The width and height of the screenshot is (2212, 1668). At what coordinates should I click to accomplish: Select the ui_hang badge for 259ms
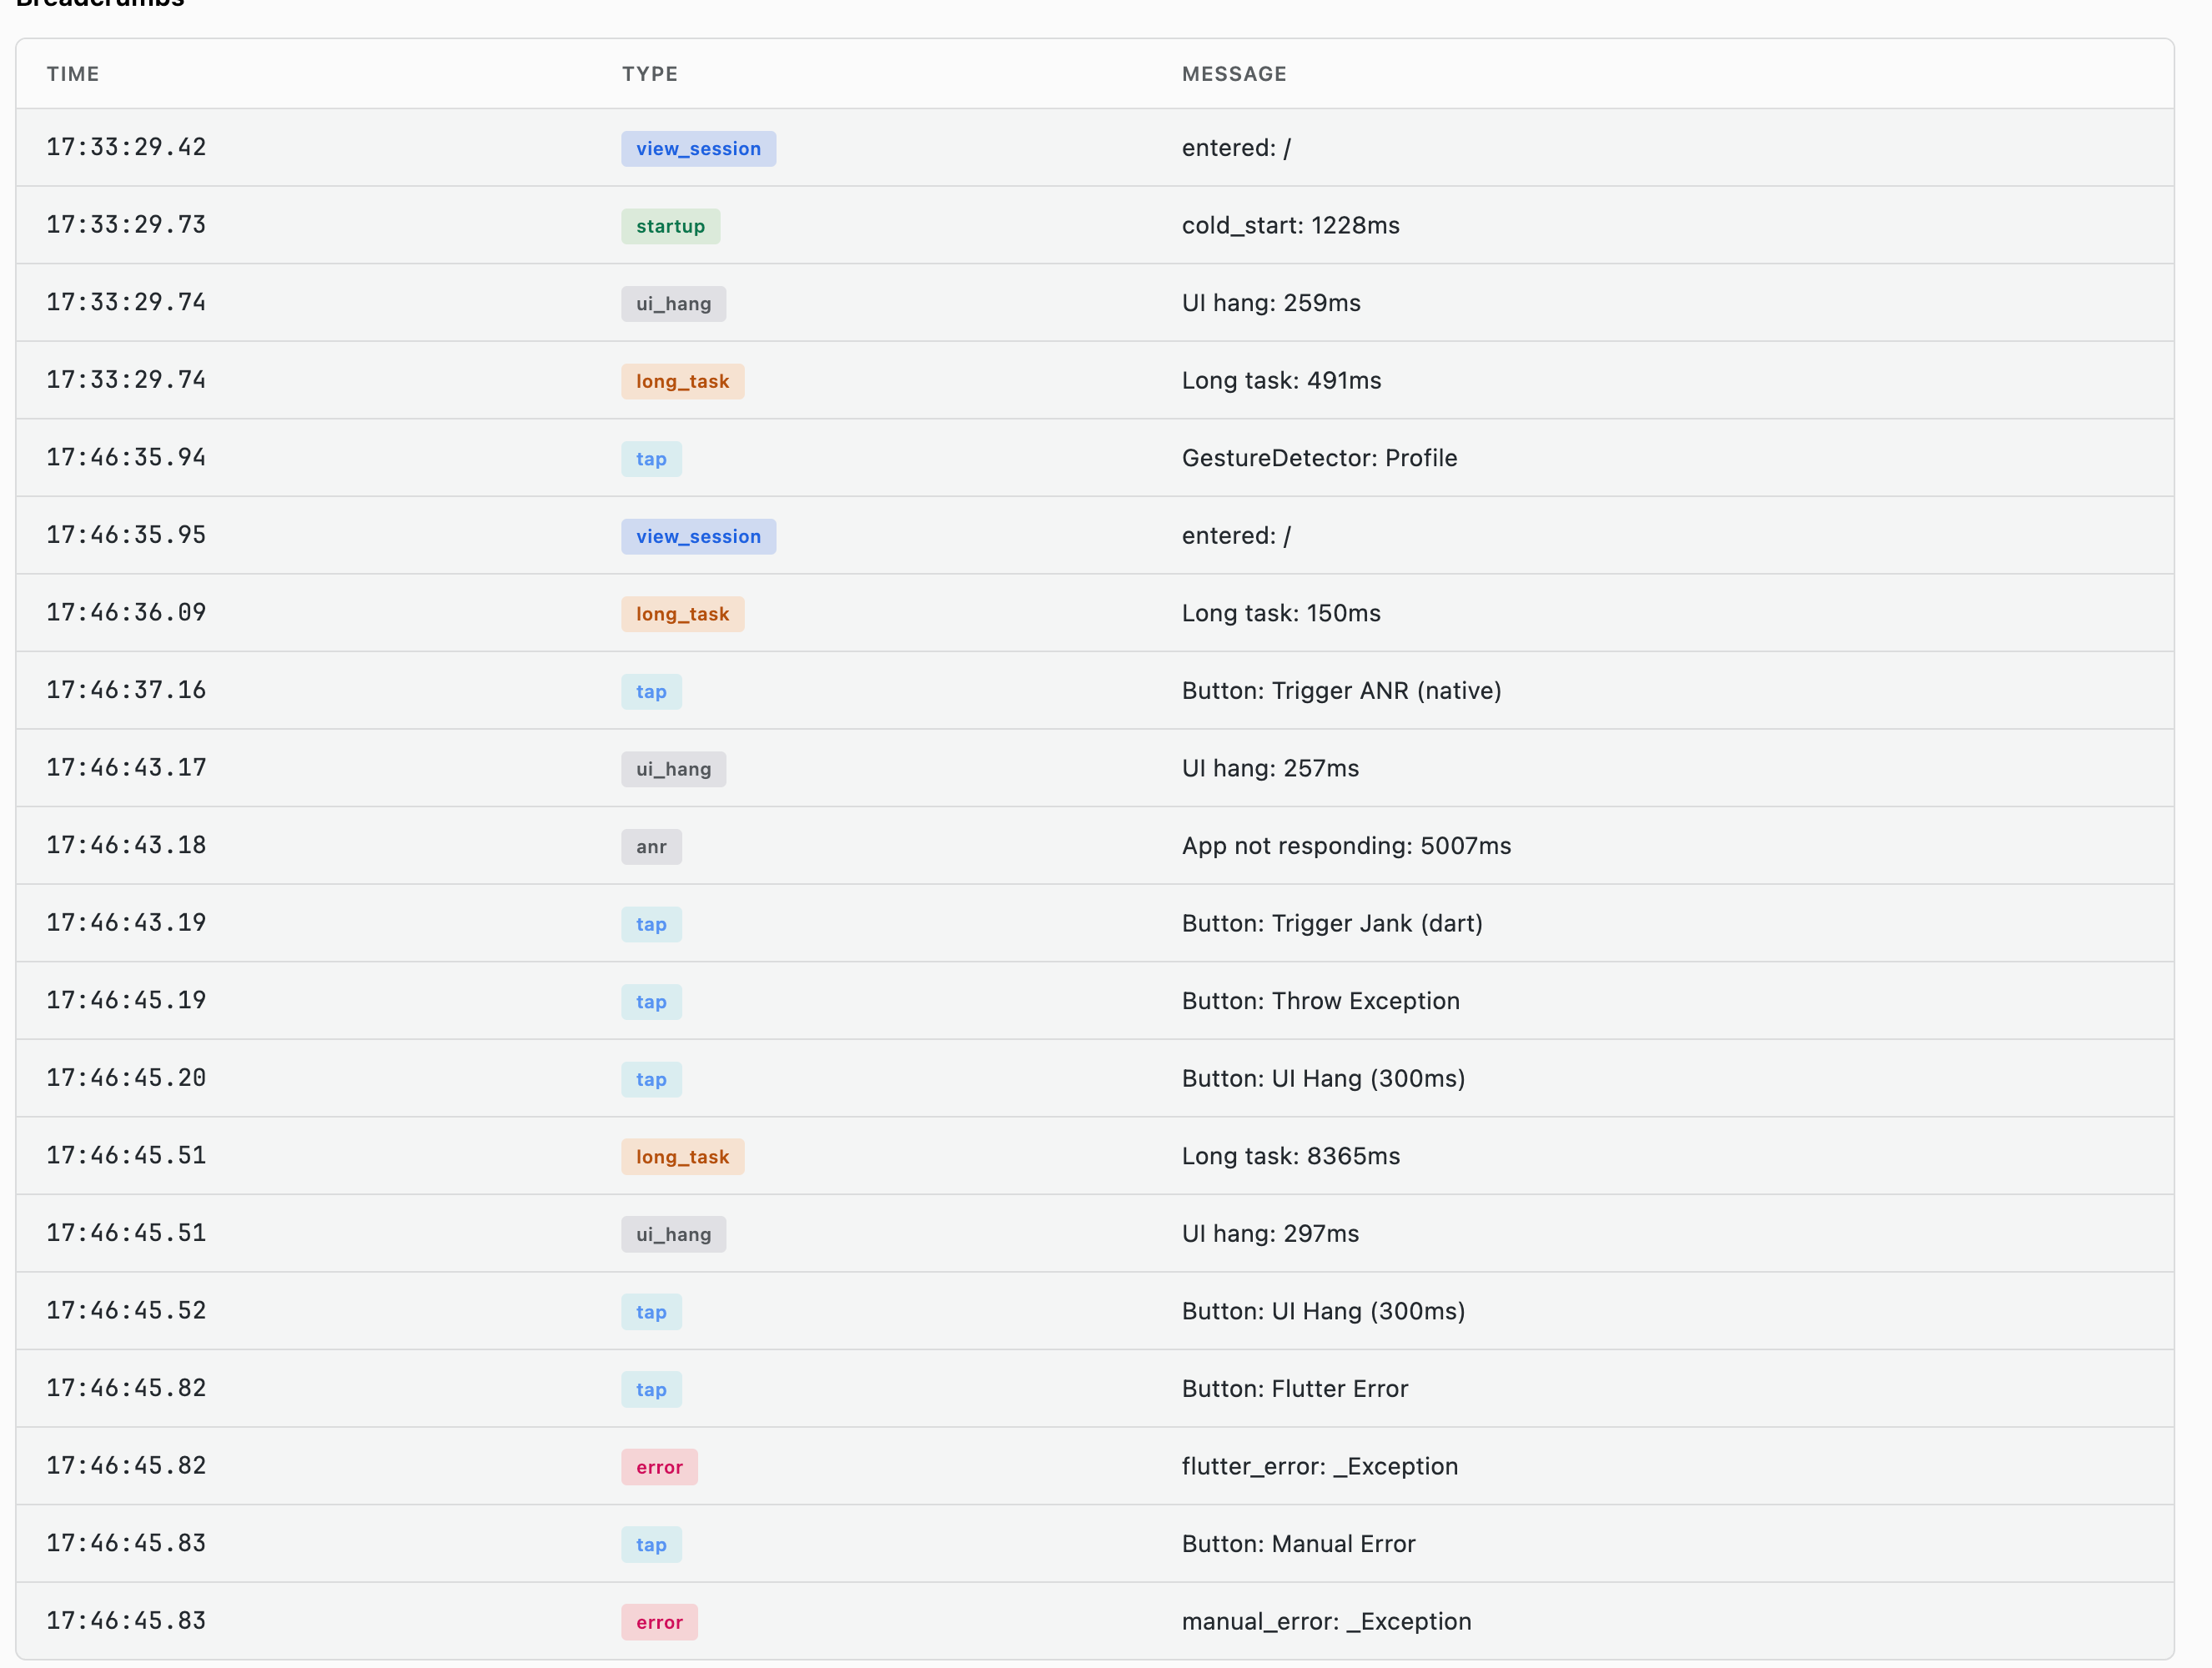coord(673,303)
